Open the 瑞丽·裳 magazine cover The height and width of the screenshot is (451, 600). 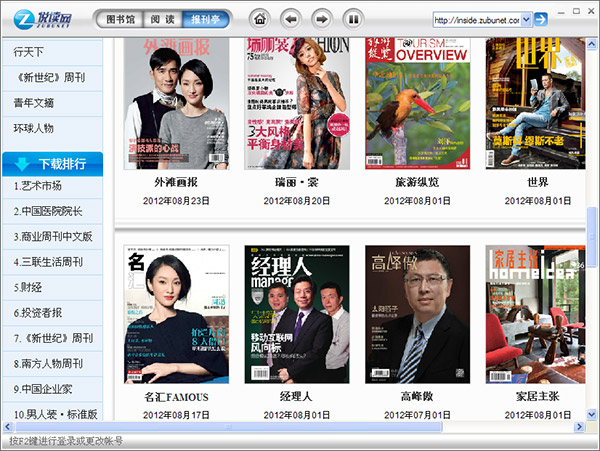click(x=297, y=103)
